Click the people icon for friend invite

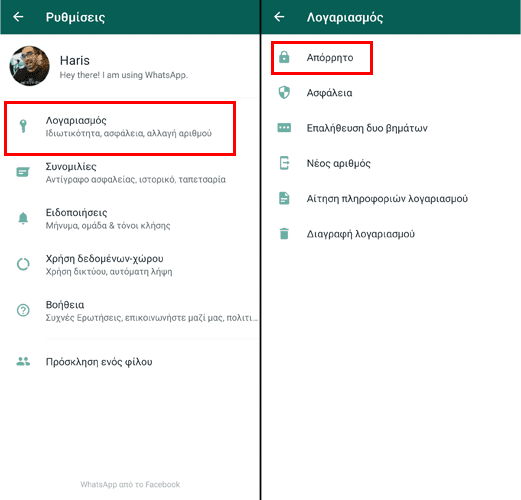pyautogui.click(x=23, y=361)
